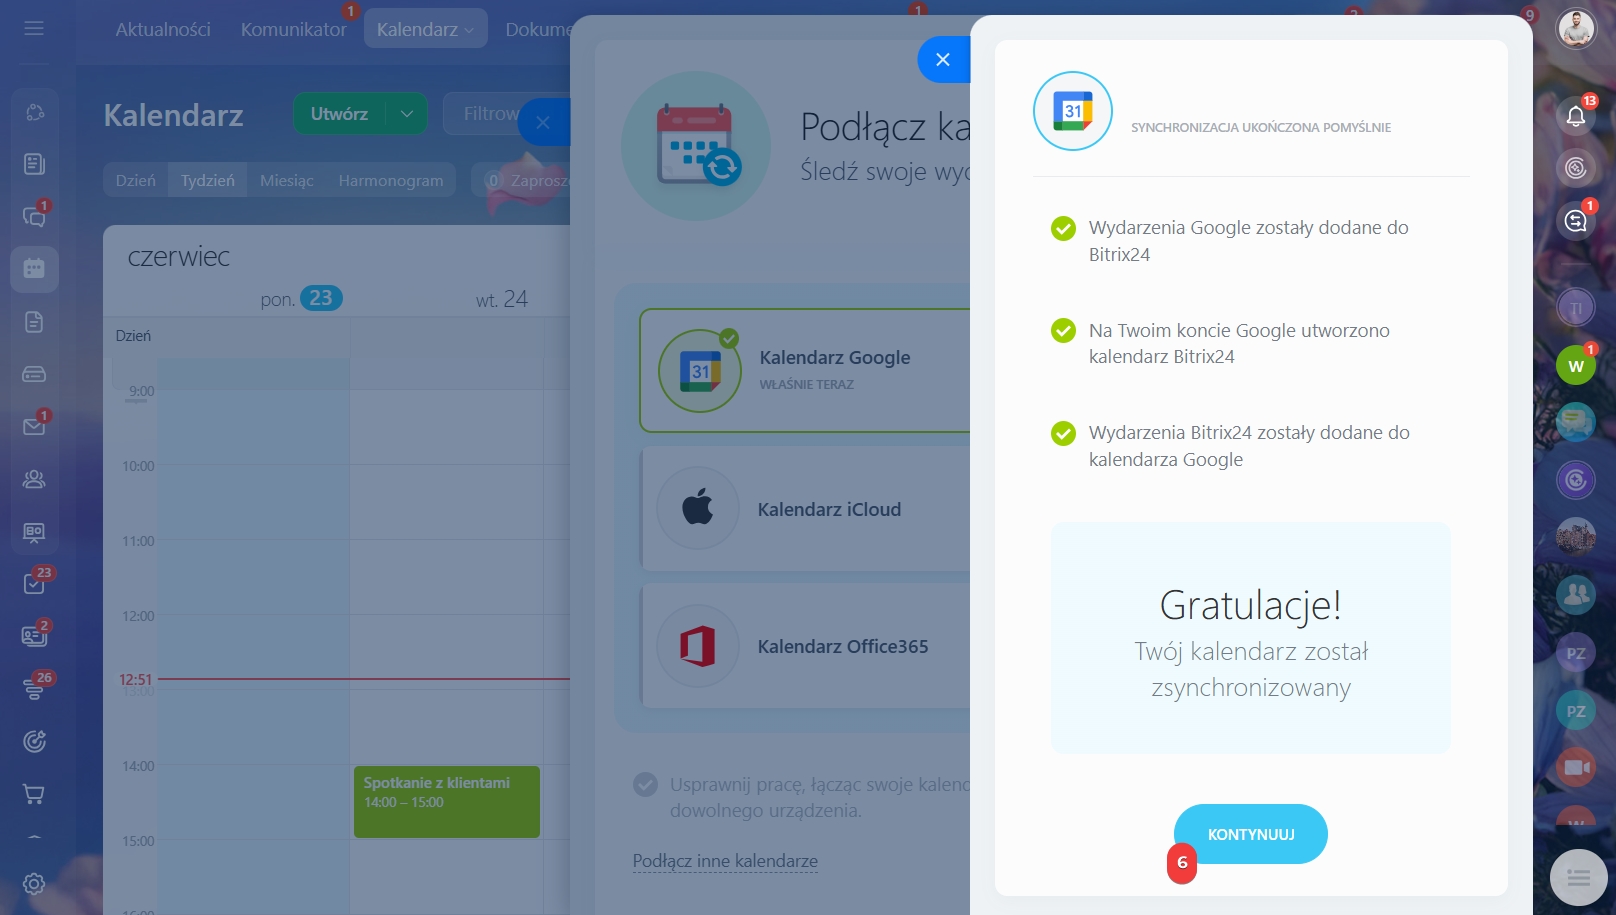
Task: Open the Podłącz inne kalendarze link
Action: coord(725,861)
